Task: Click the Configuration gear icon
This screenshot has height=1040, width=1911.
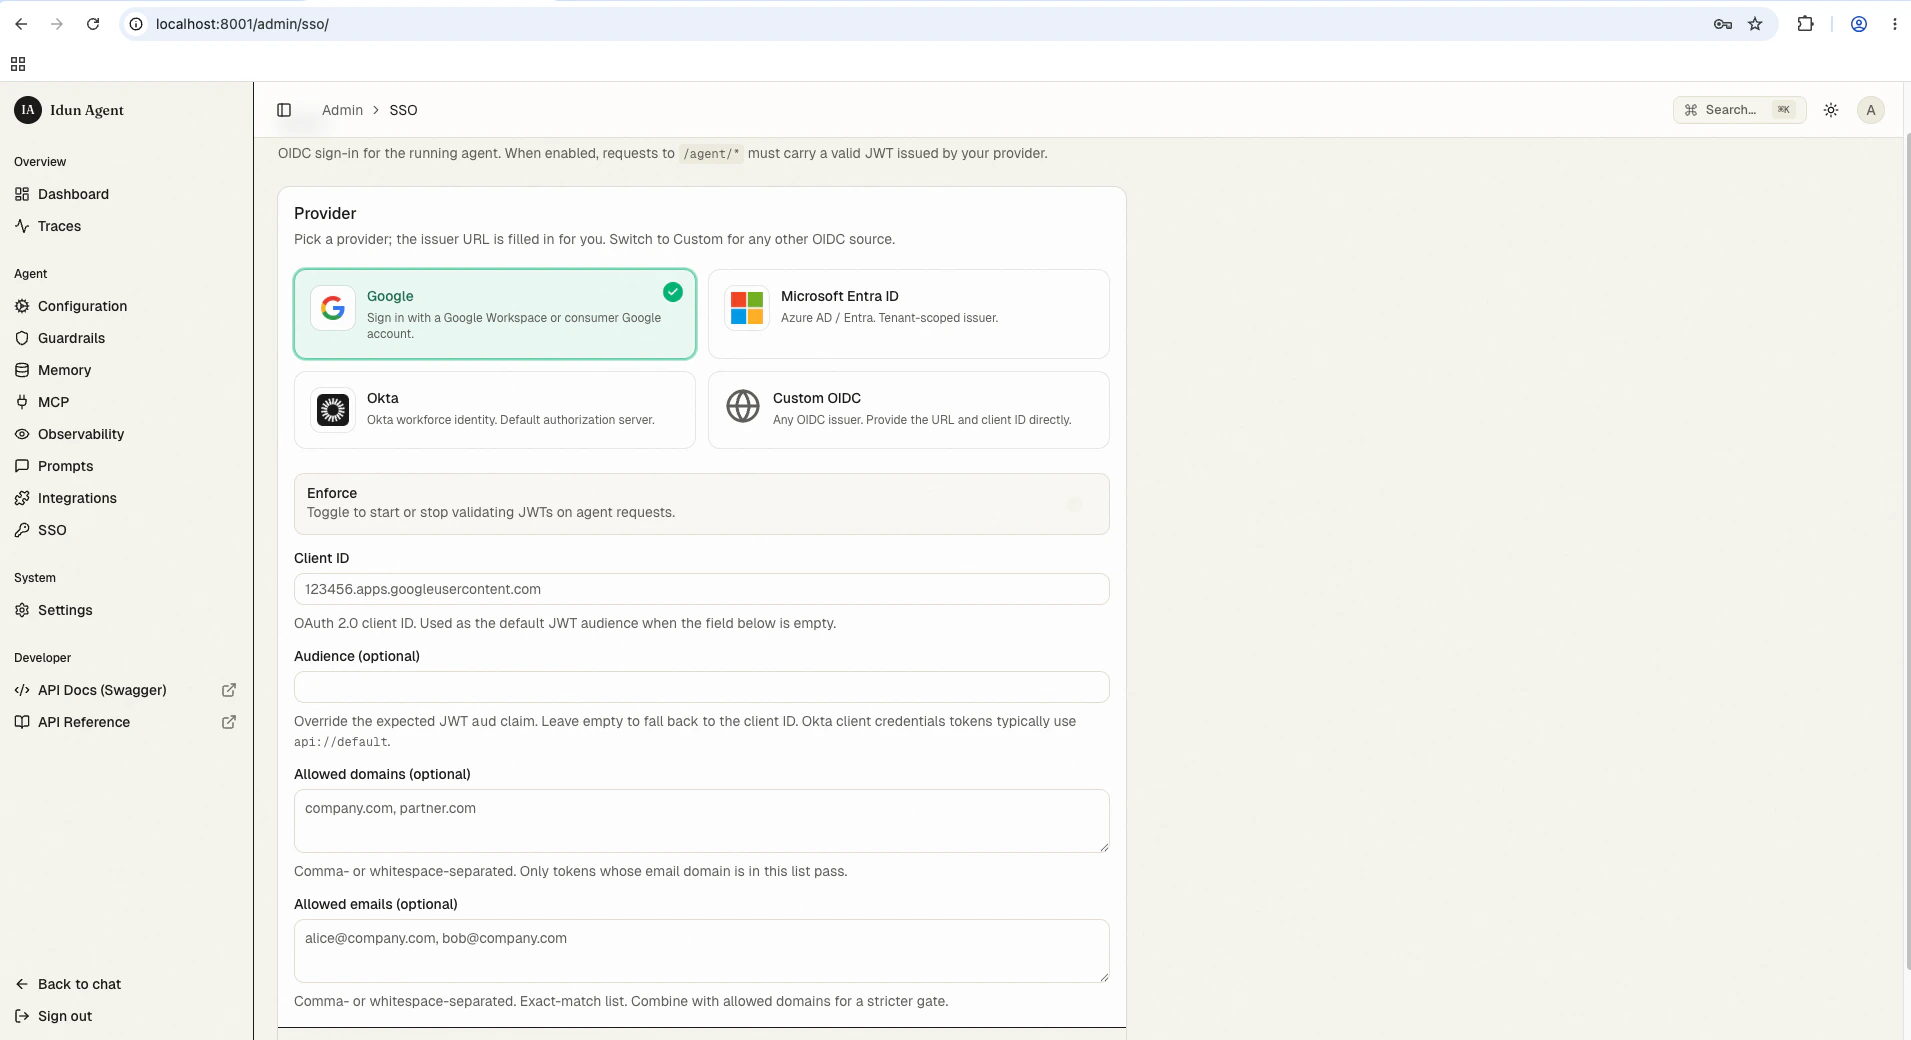Action: click(x=22, y=306)
